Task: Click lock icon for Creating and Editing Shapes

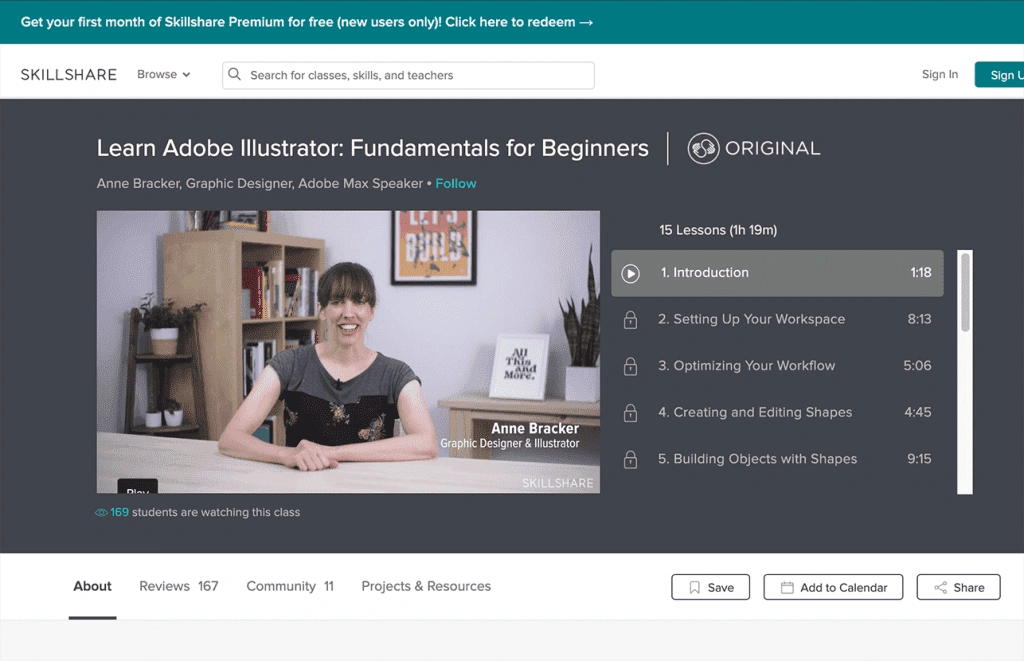Action: coord(630,413)
